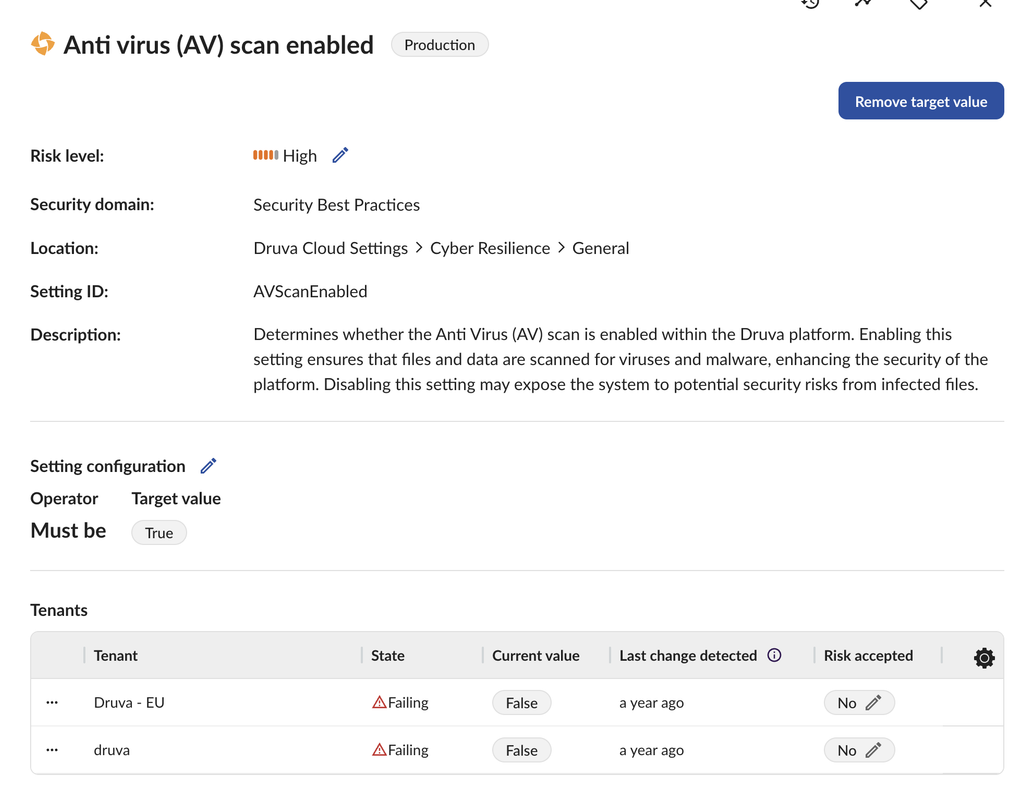Select the druva tenant name
1023x800 pixels.
click(x=112, y=750)
